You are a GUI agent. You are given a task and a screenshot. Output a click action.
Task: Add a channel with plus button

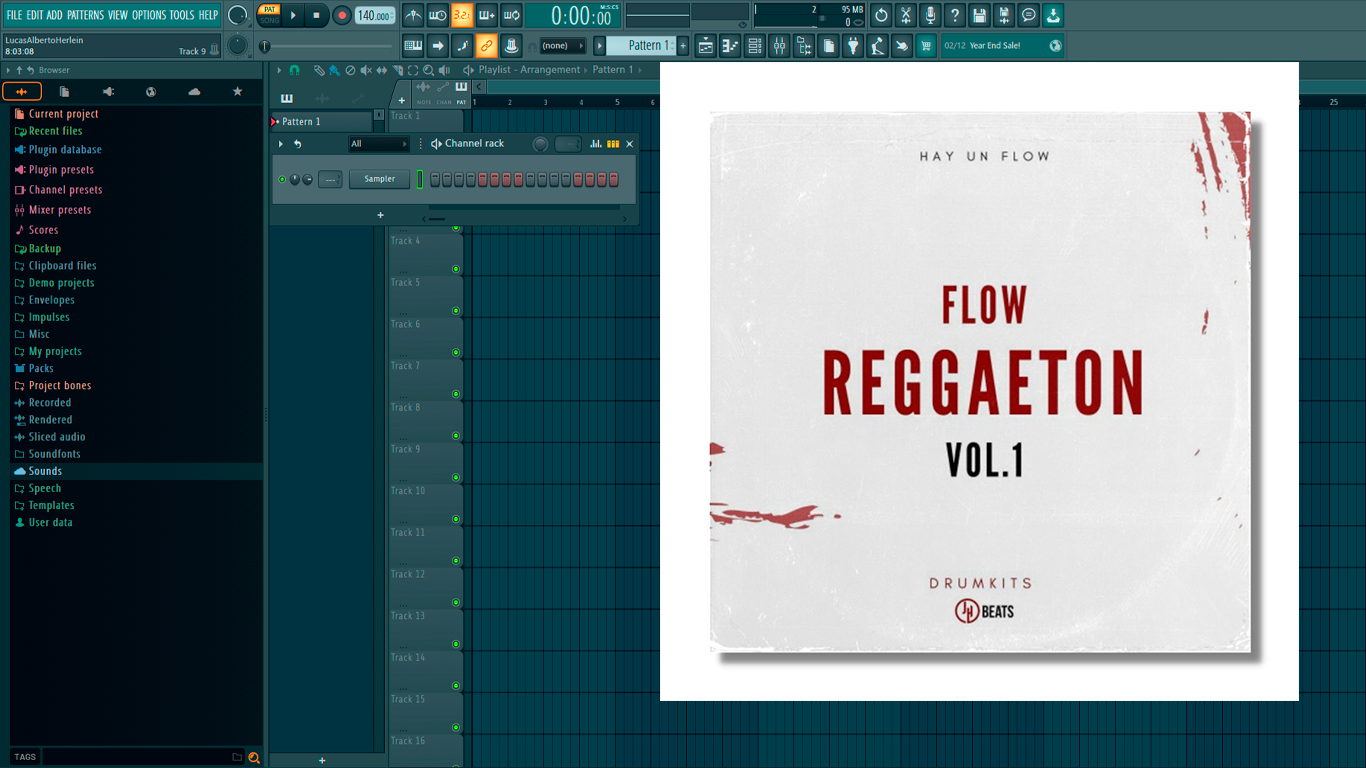(x=380, y=215)
